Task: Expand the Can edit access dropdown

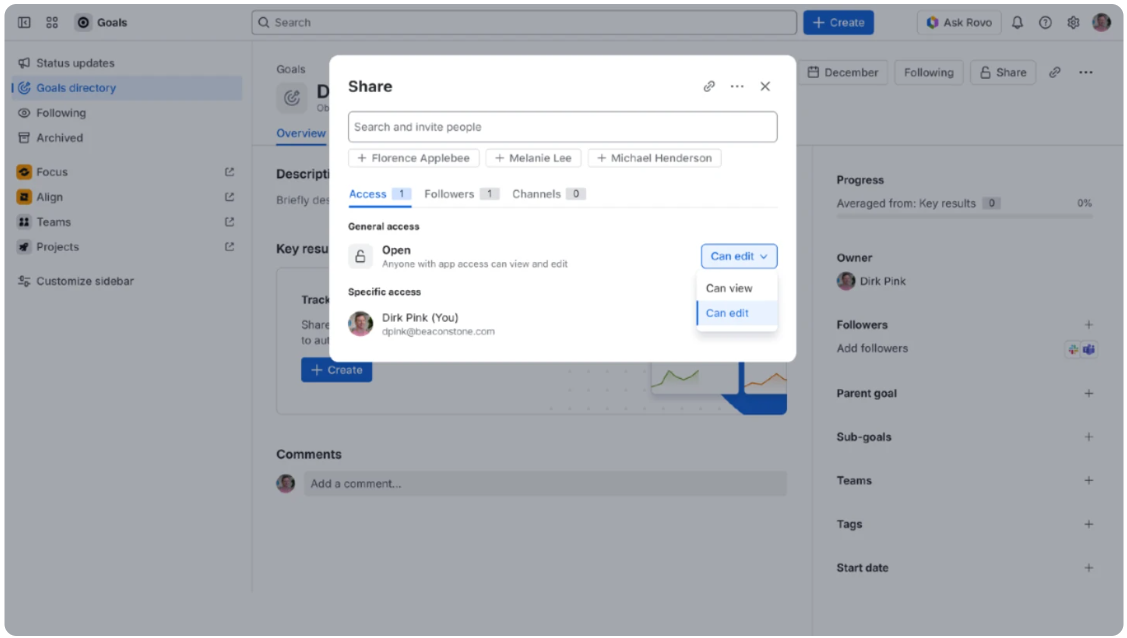Action: pos(739,256)
